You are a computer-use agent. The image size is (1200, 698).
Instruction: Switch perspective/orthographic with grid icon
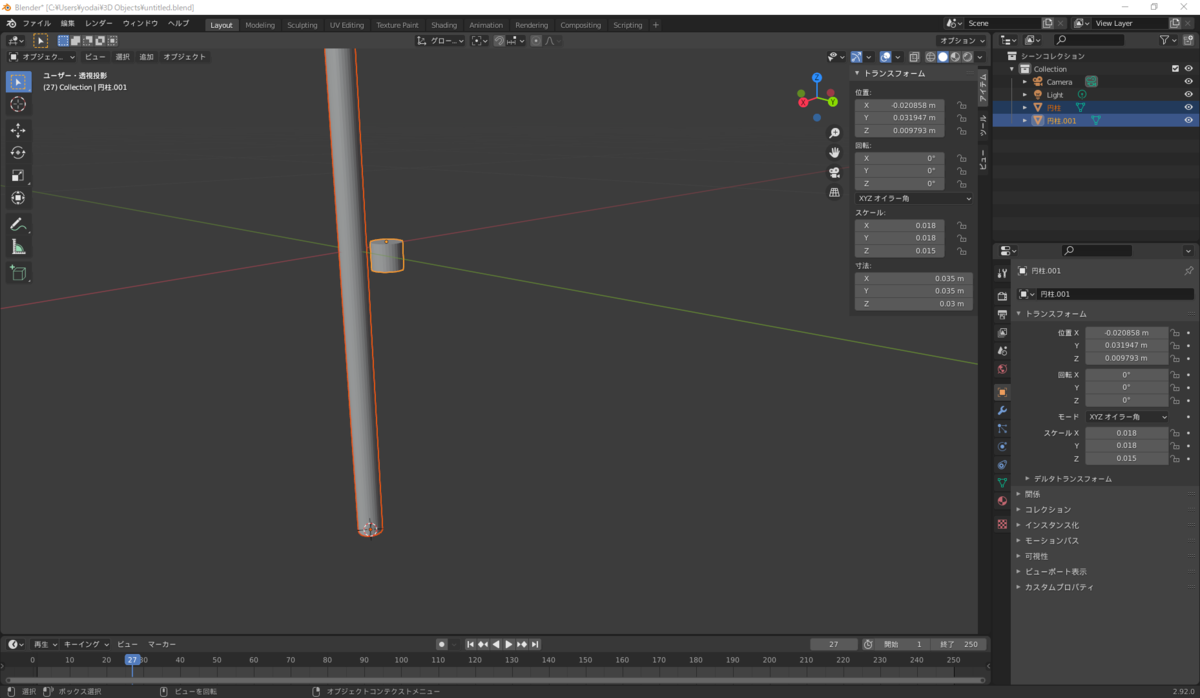point(834,192)
